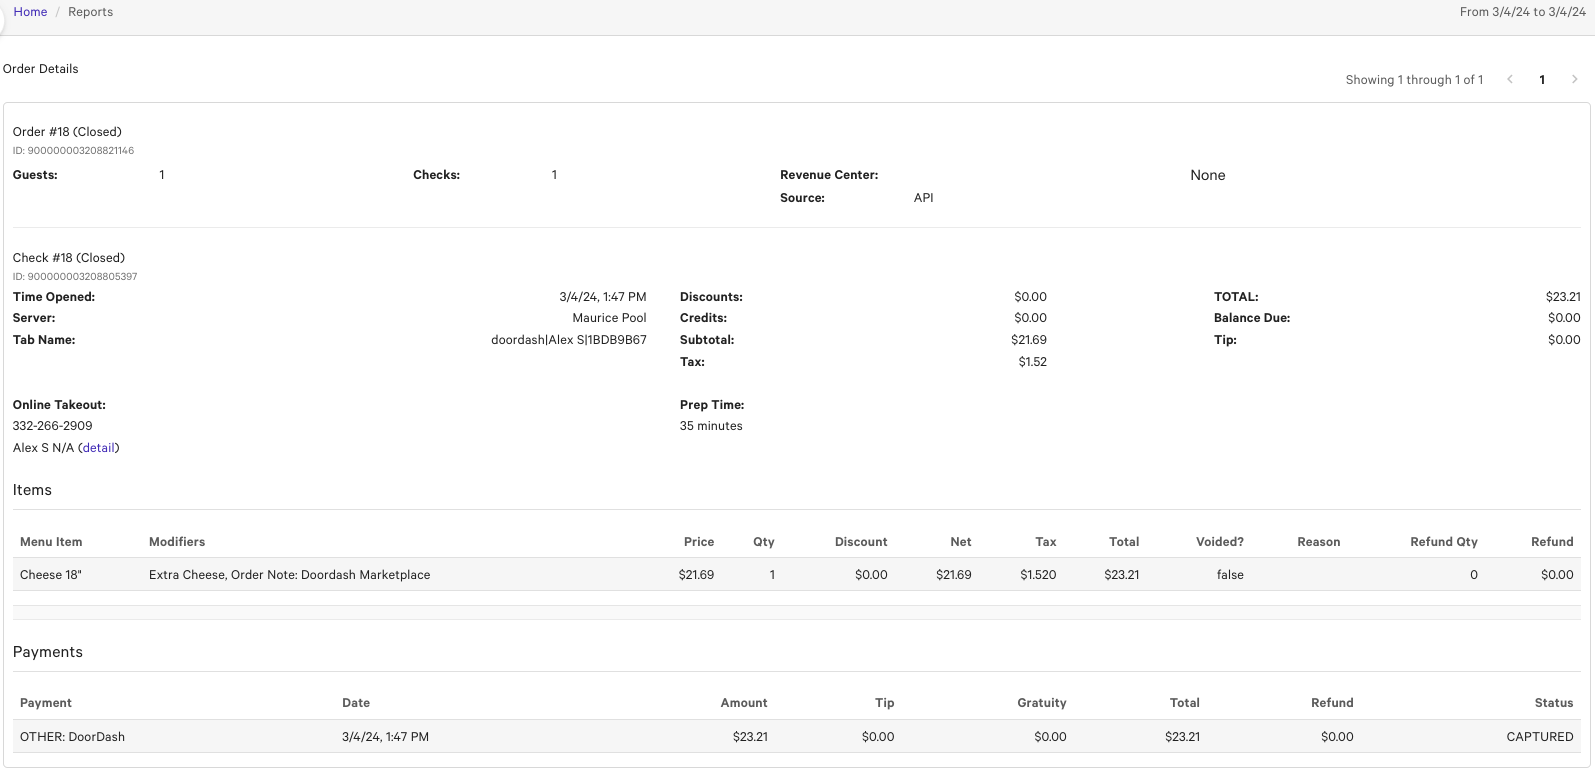Click the previous page chevron arrow
Image resolution: width=1595 pixels, height=773 pixels.
[1510, 80]
